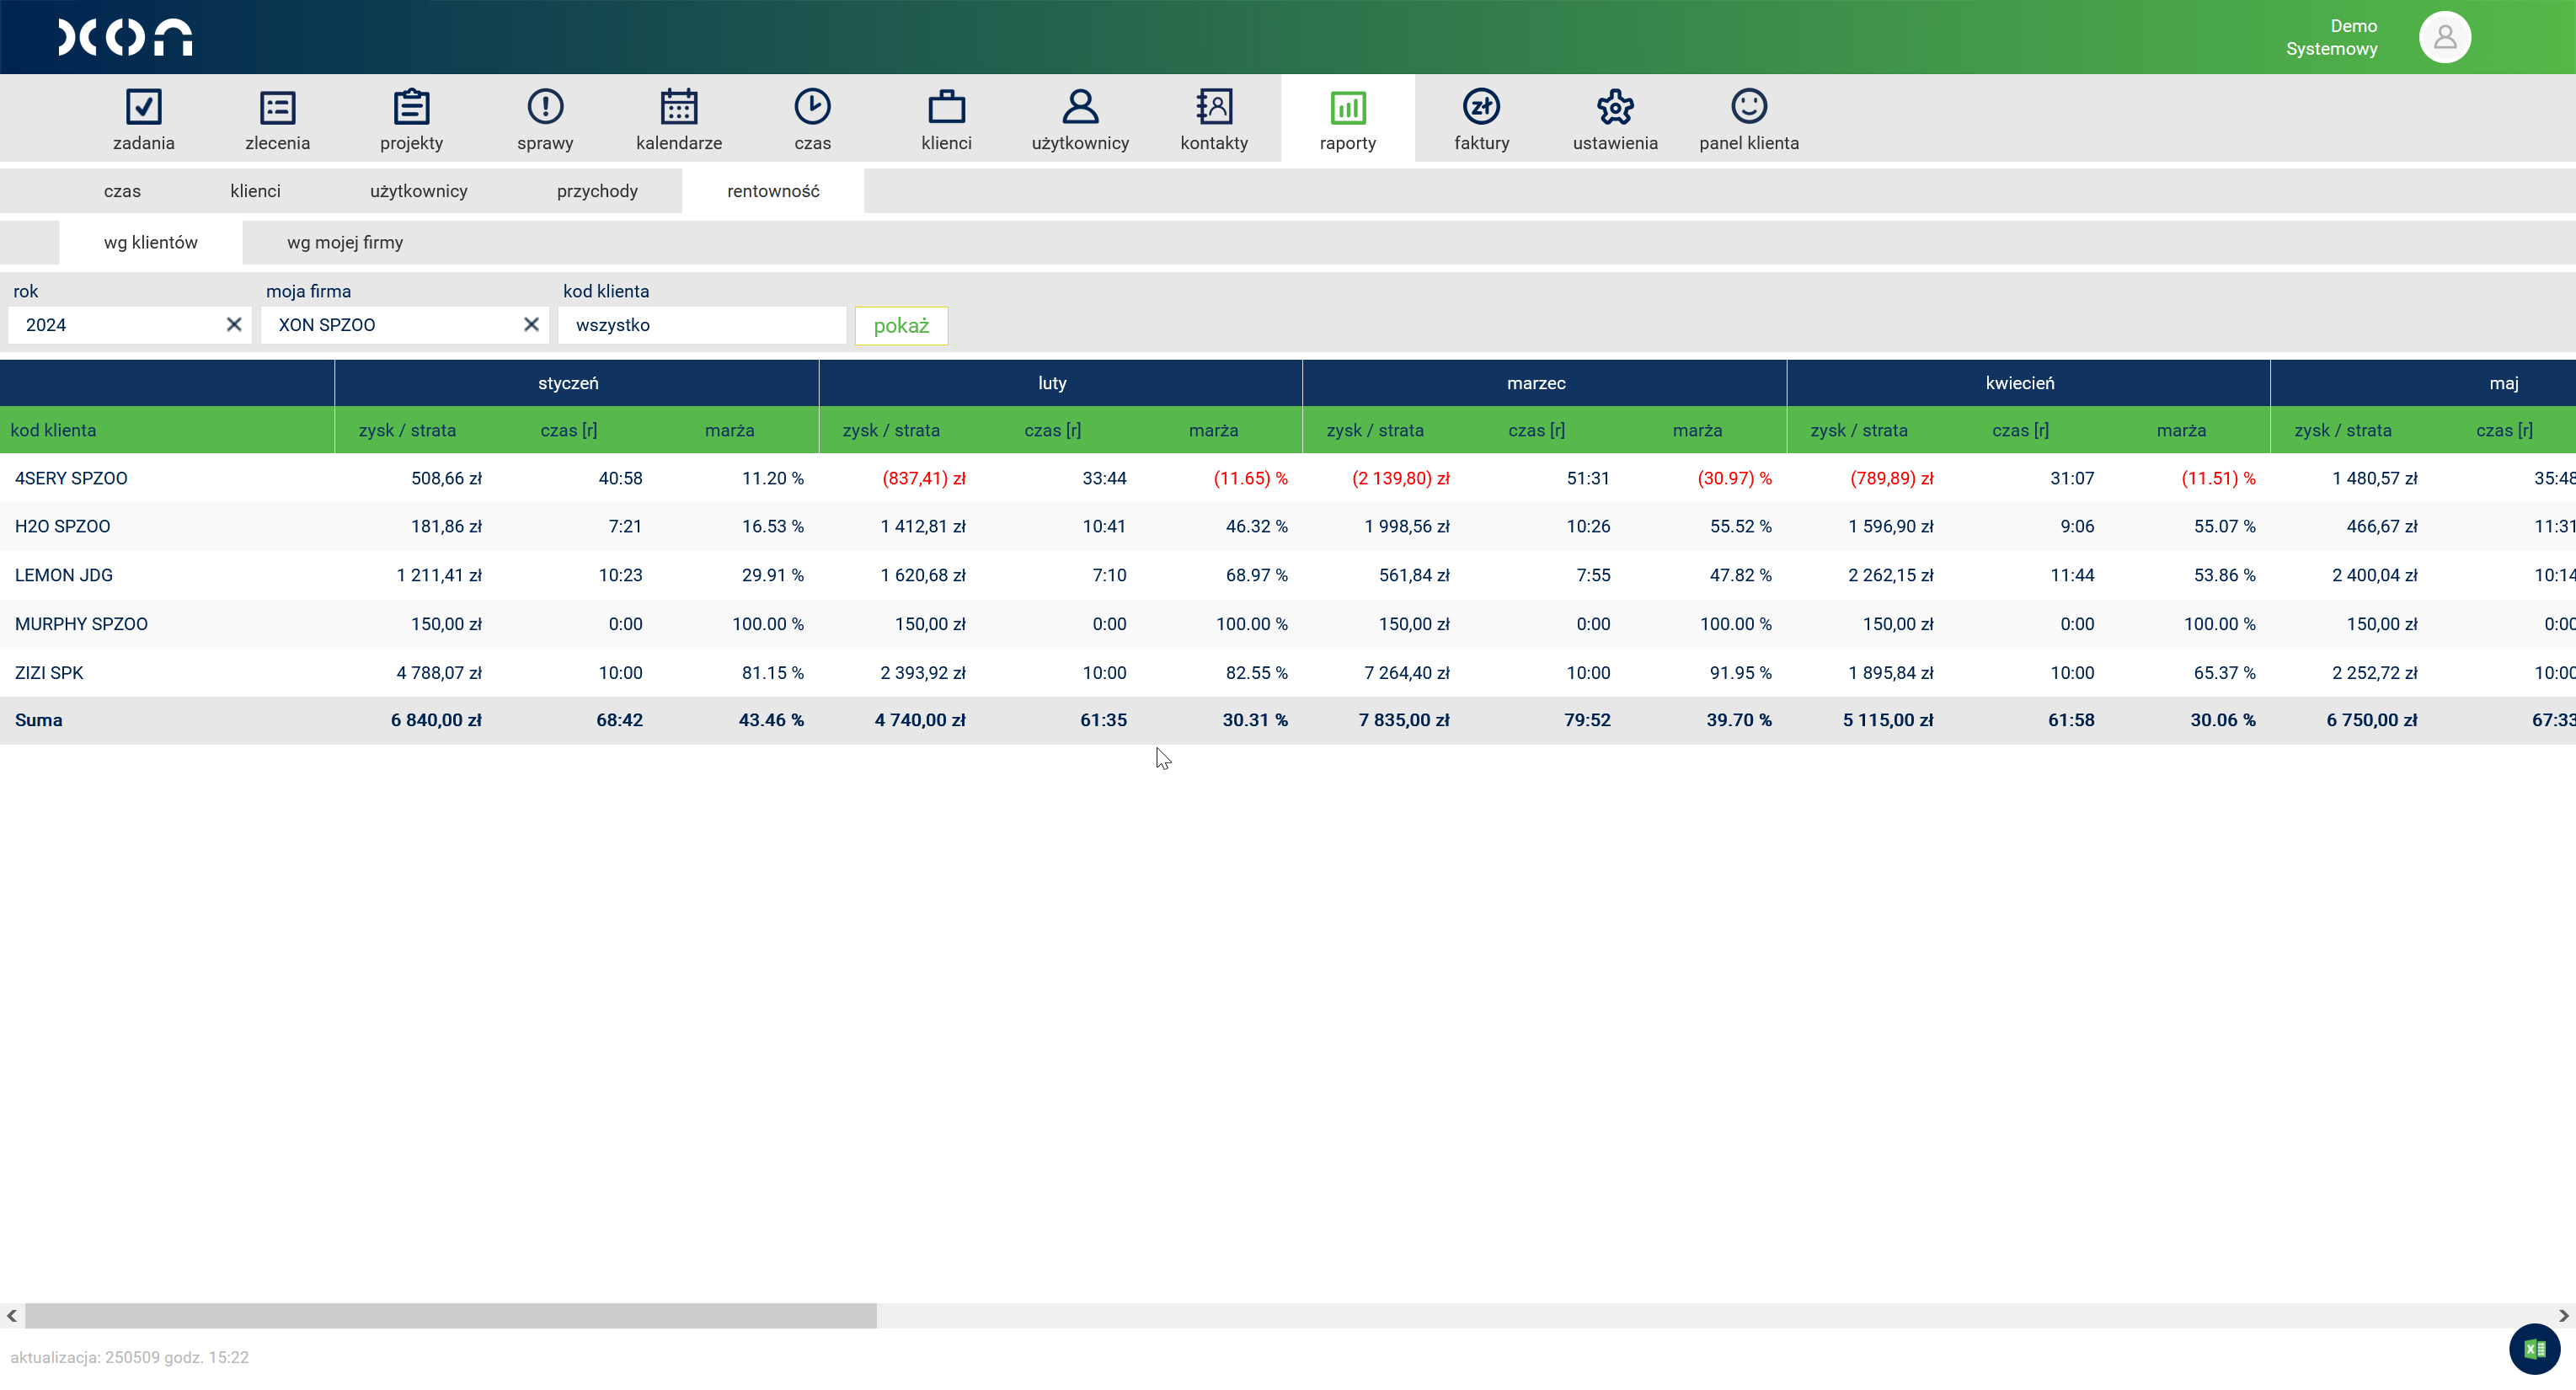Click the XON logo
The width and height of the screenshot is (2576, 1390).
[125, 37]
